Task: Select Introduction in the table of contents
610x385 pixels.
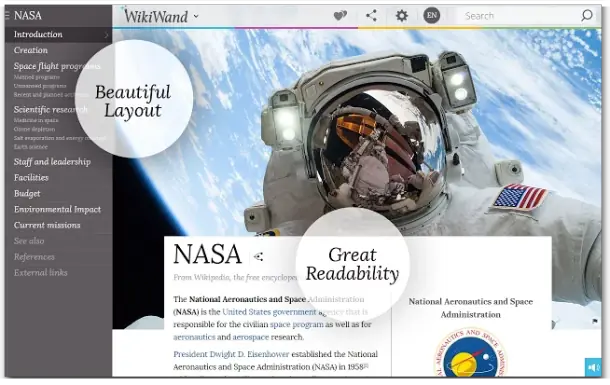Action: (x=38, y=34)
